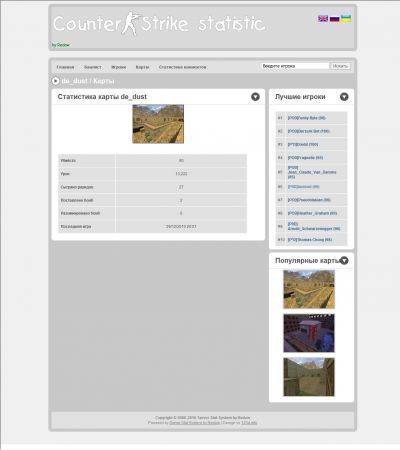The image size is (400, 450).
Task: Go to the Игроки menu item
Action: coord(119,67)
